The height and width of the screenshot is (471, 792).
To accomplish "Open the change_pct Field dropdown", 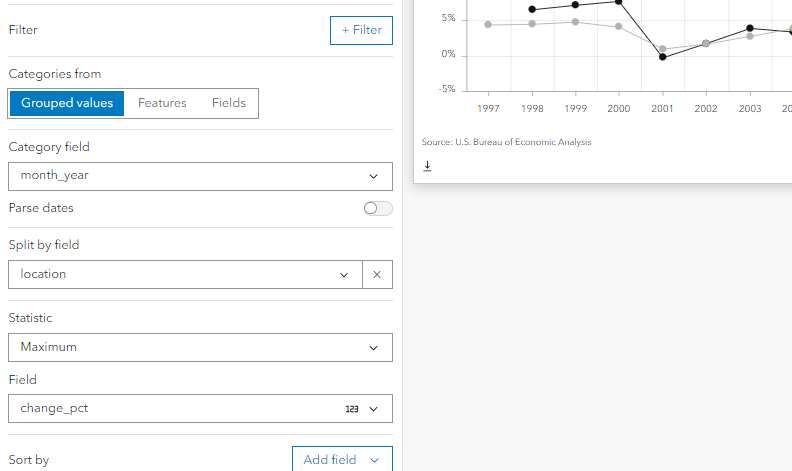I will (200, 409).
